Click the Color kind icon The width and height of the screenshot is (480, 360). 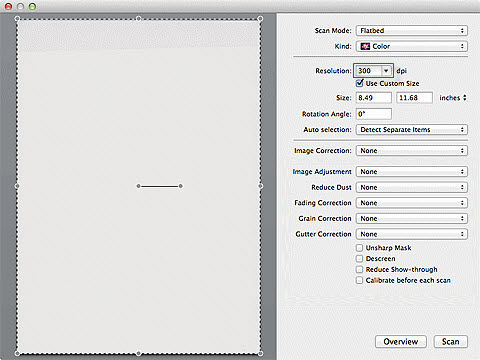pyautogui.click(x=366, y=46)
